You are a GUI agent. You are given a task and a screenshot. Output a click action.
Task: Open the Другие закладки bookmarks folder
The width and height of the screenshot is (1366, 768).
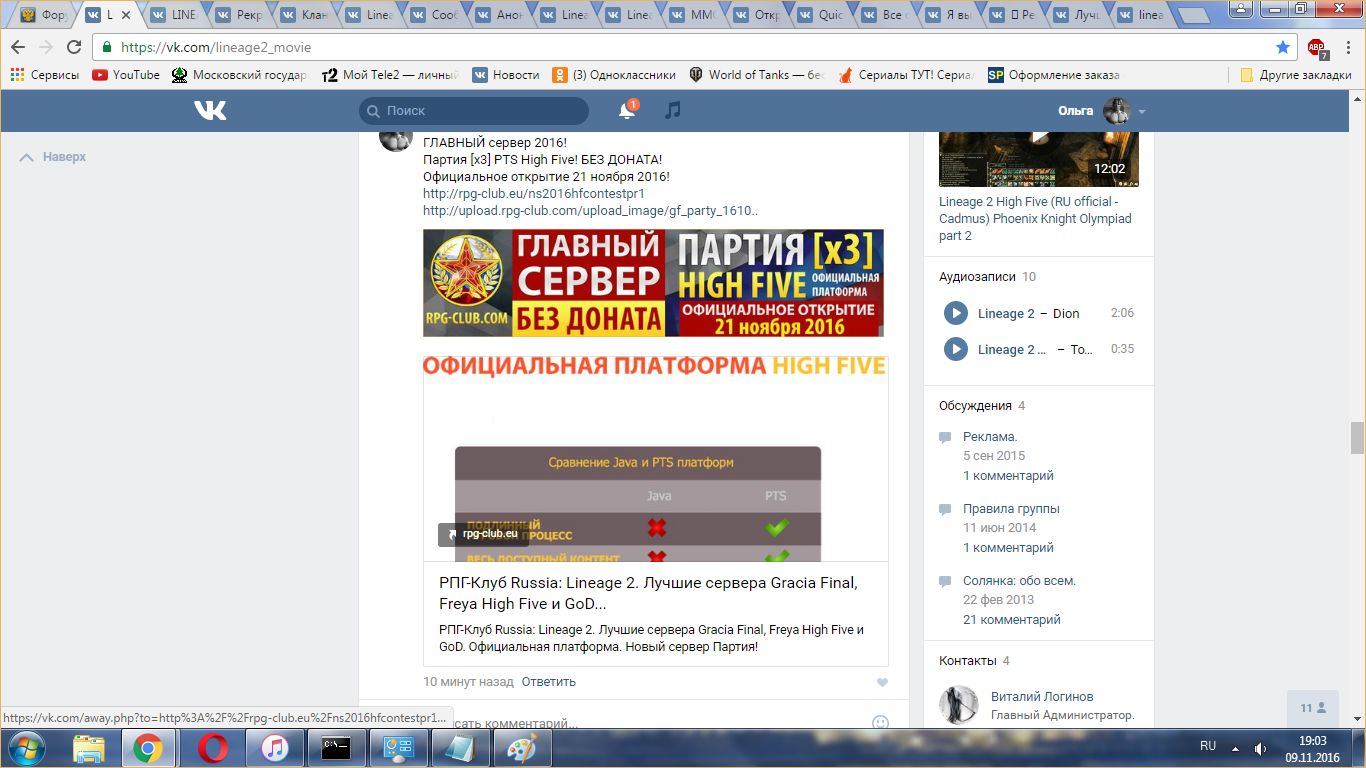pyautogui.click(x=1296, y=75)
